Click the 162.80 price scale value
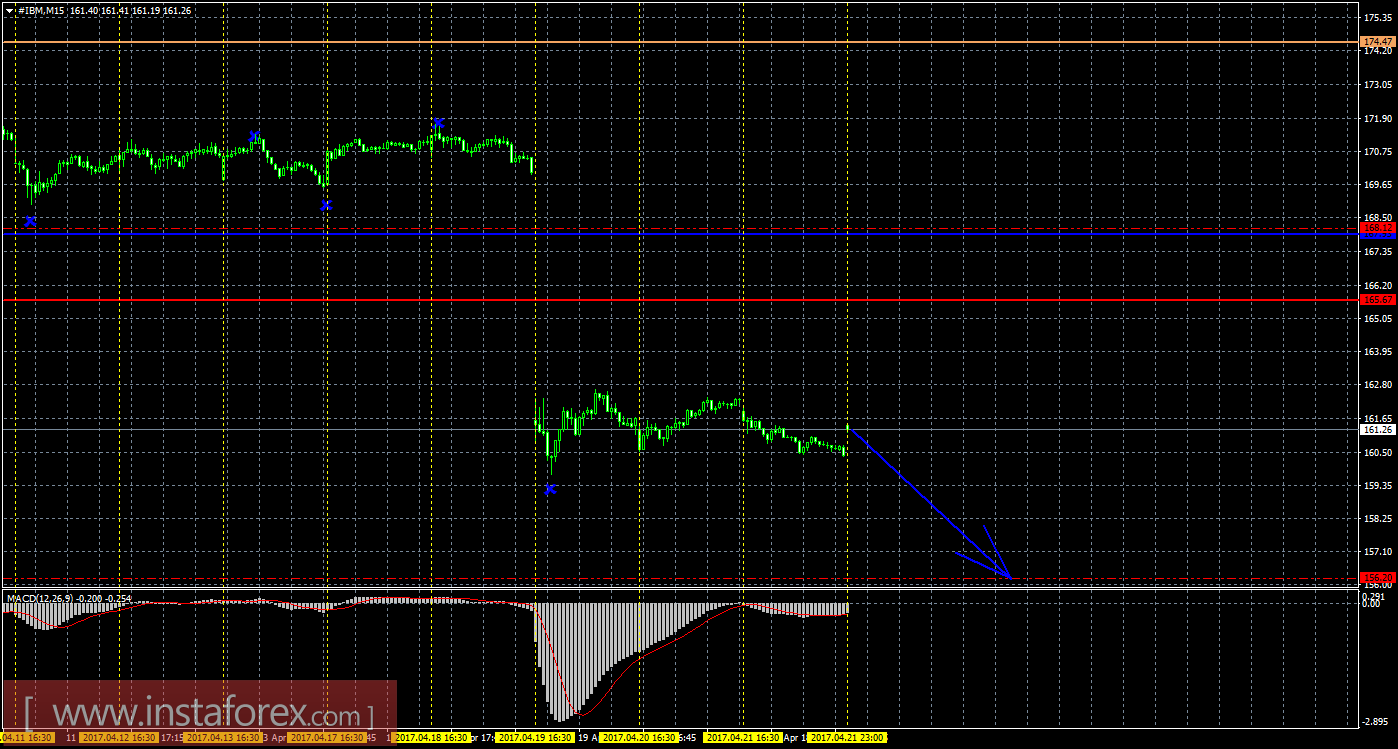Viewport: 1398px width, 749px height. (1376, 385)
